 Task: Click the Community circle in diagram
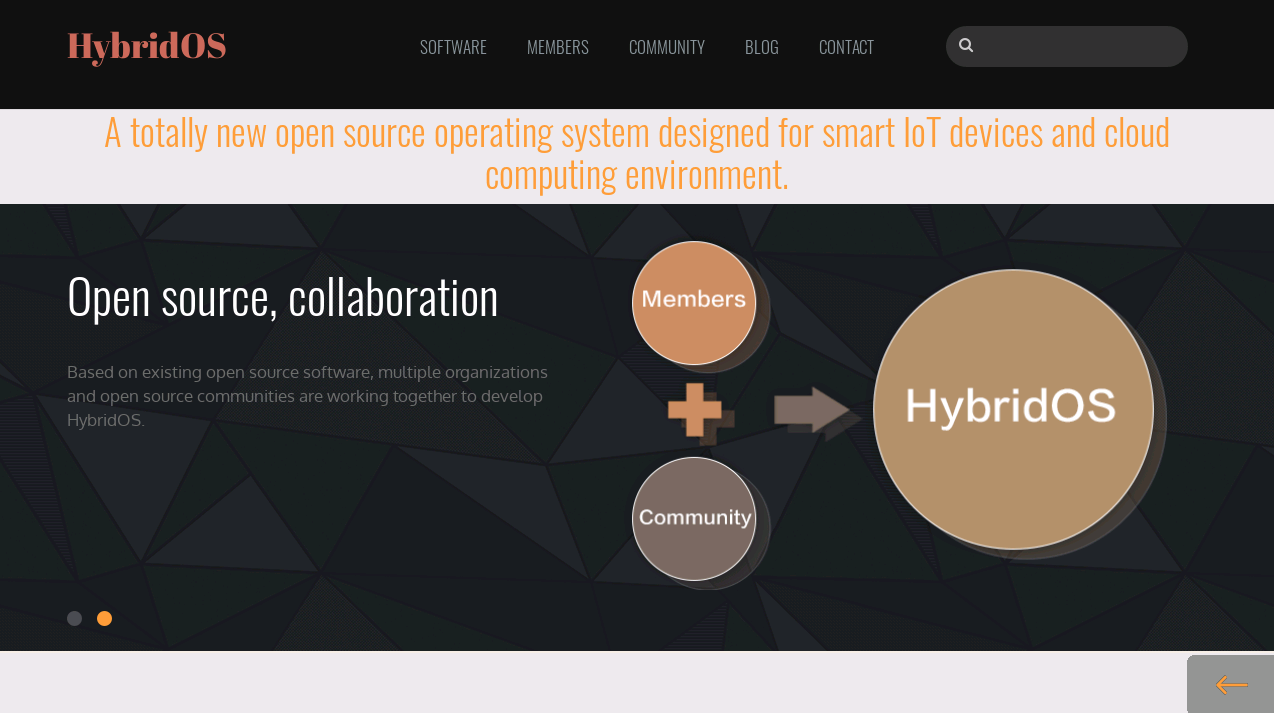pyautogui.click(x=695, y=519)
